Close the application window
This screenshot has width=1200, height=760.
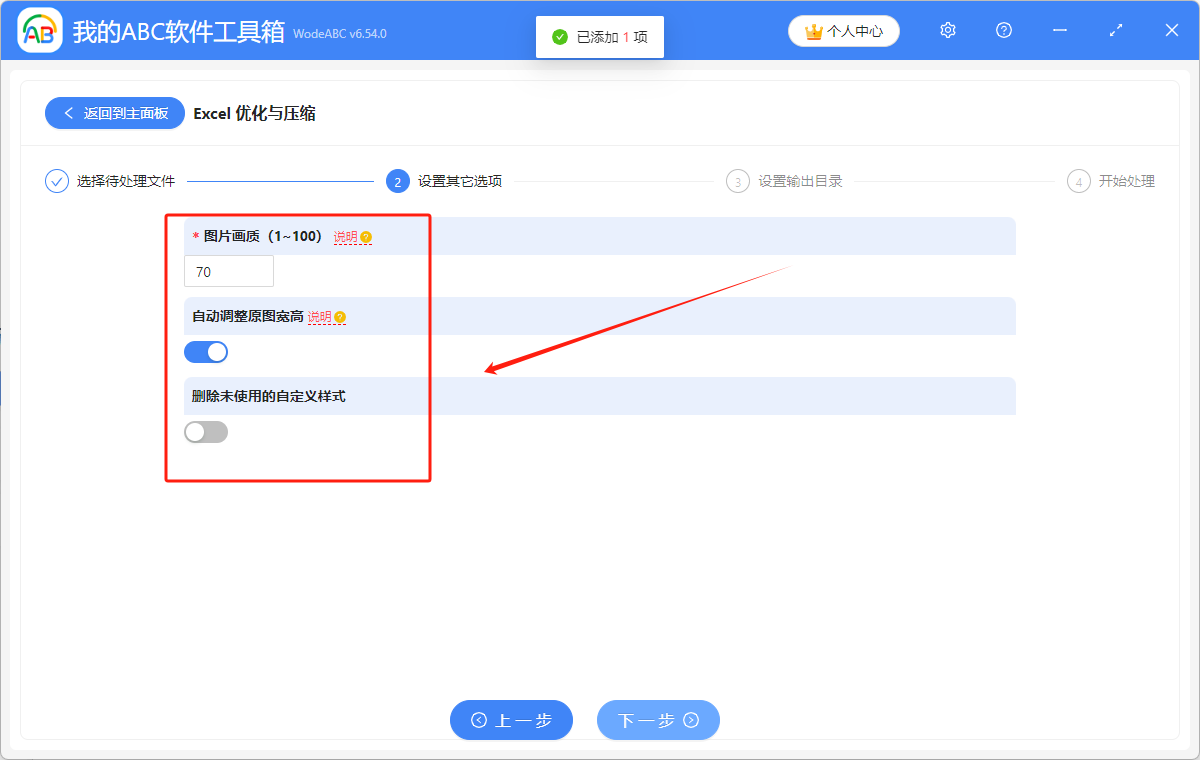(x=1172, y=31)
